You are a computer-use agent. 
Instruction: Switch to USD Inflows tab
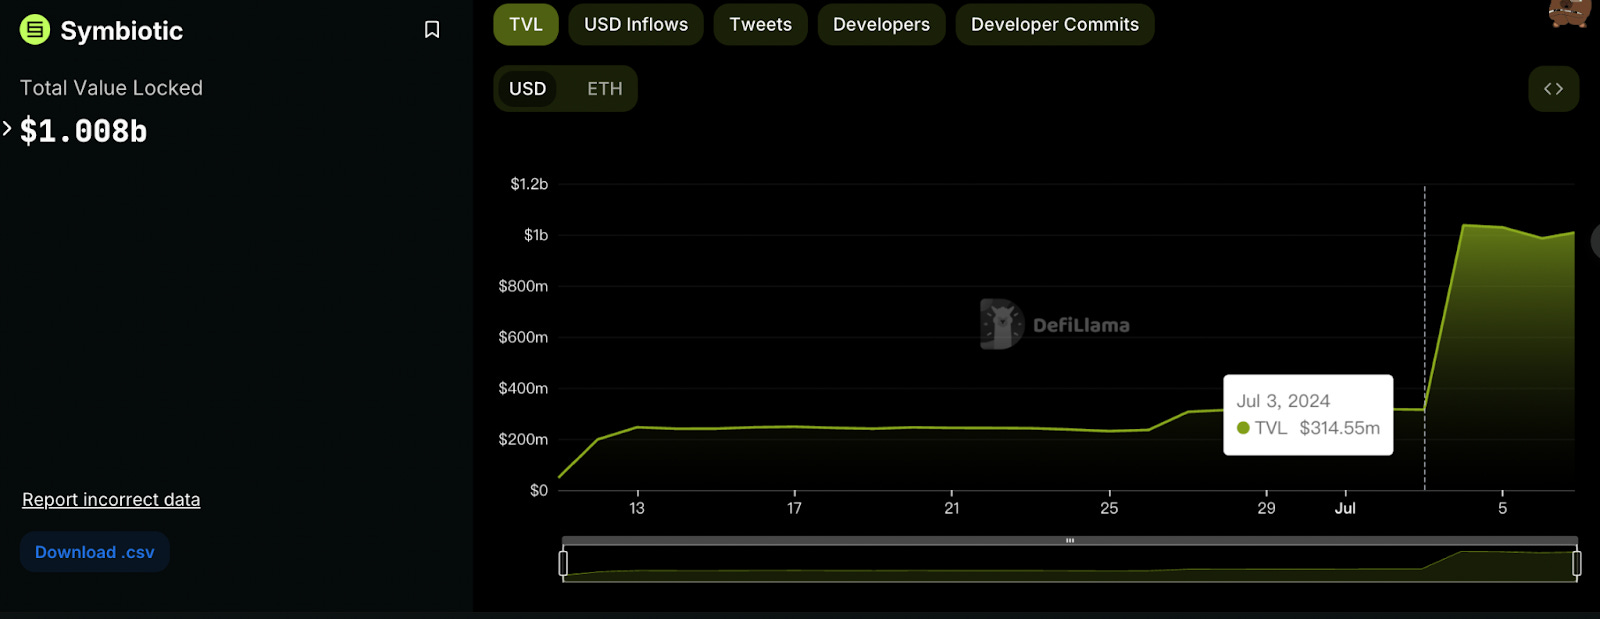coord(636,24)
